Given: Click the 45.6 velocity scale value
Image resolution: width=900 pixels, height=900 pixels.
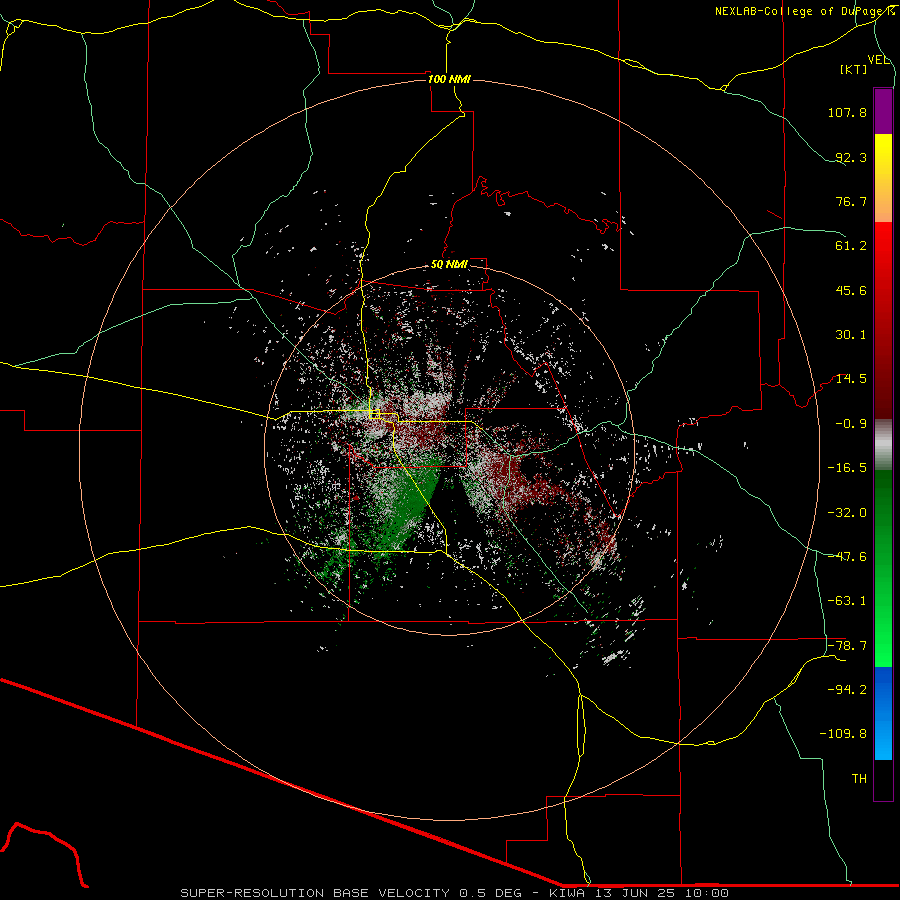Looking at the screenshot, I should pos(851,290).
